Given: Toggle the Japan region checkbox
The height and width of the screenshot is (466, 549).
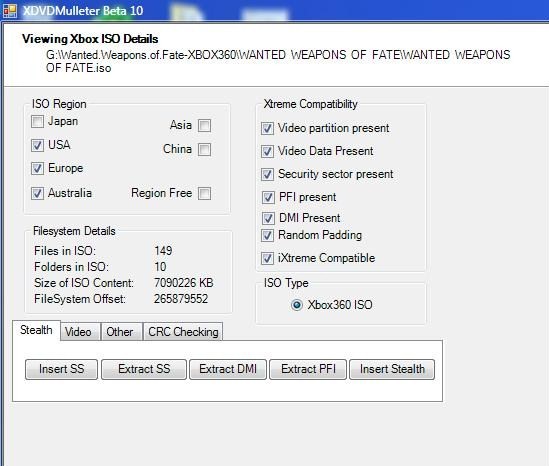Looking at the screenshot, I should coord(37,122).
